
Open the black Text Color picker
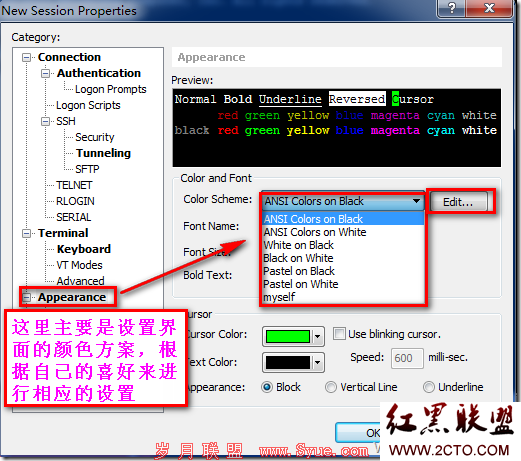[293, 362]
